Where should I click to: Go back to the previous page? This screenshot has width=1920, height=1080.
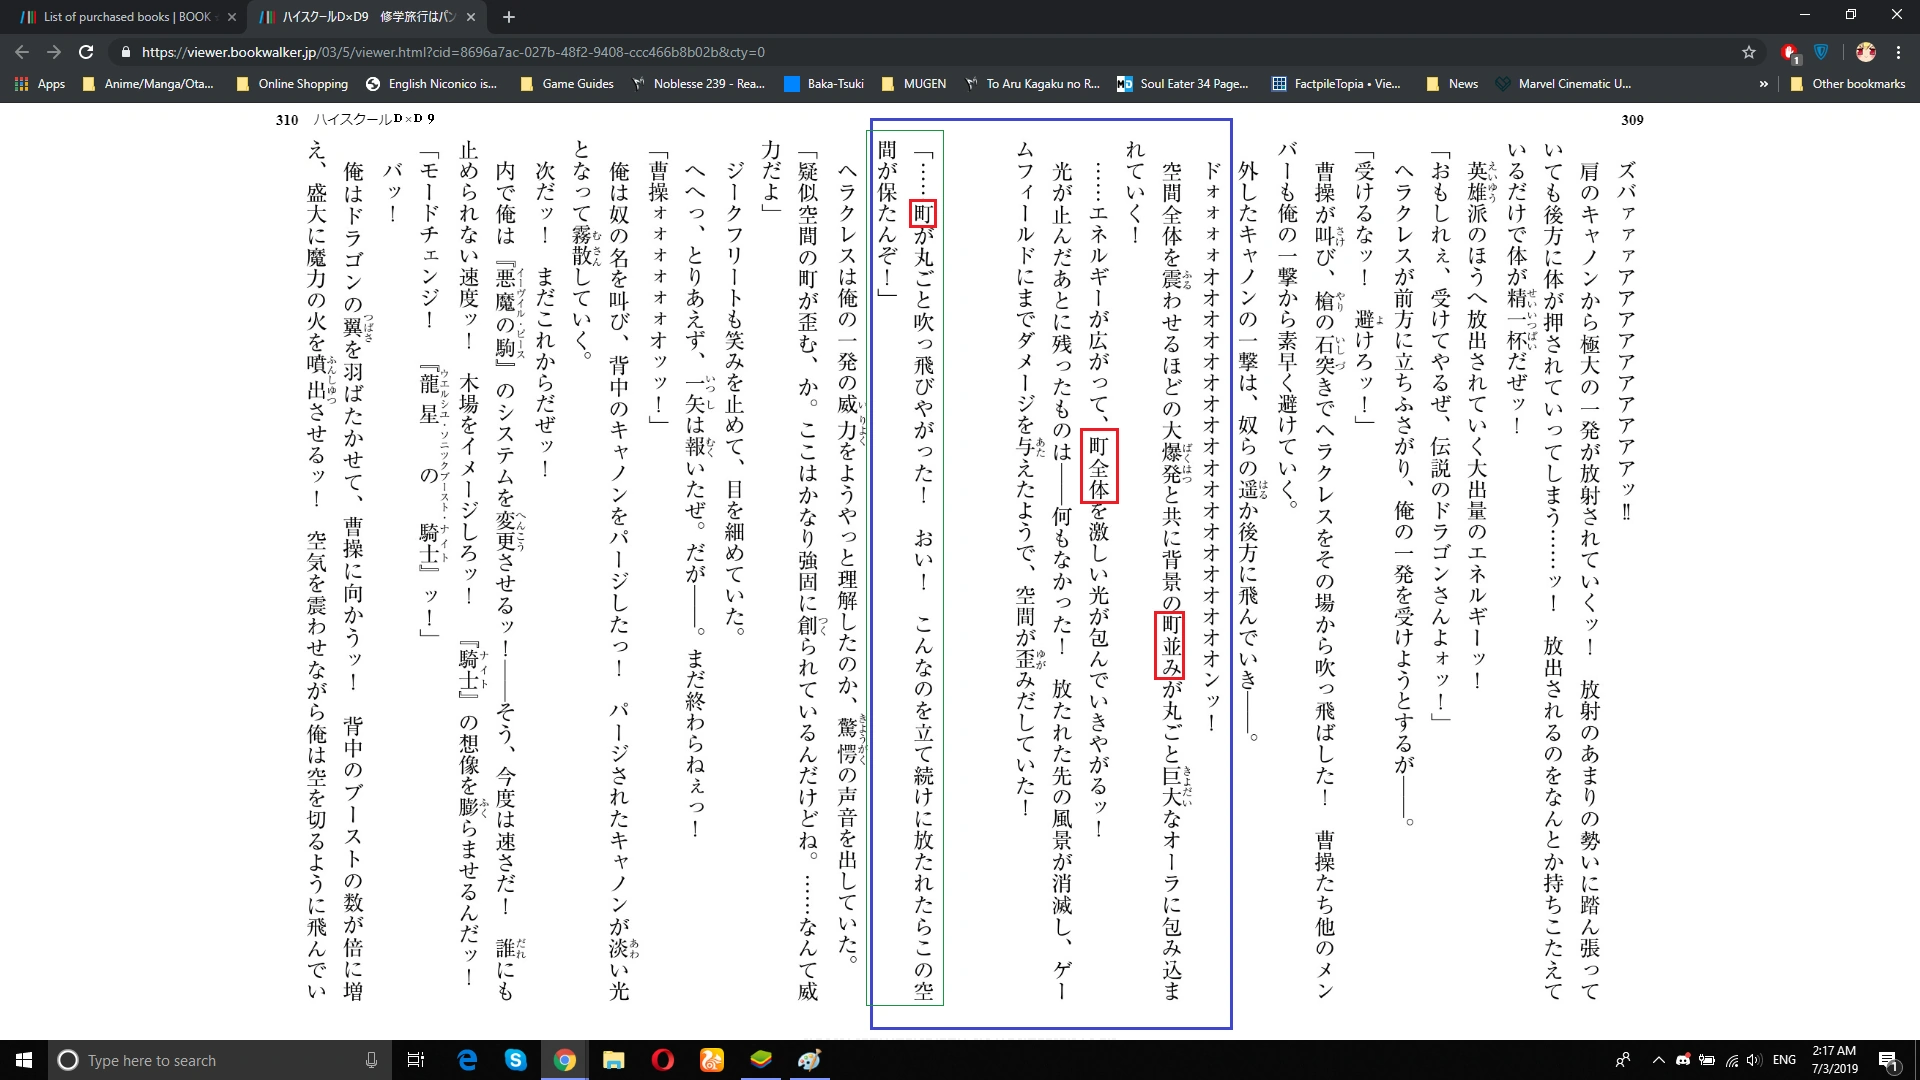coord(22,52)
